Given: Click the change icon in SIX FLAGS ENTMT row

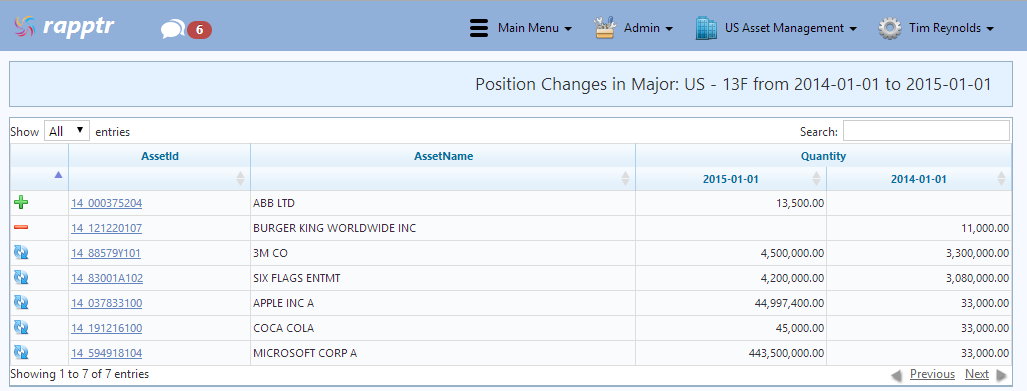Looking at the screenshot, I should tap(21, 277).
